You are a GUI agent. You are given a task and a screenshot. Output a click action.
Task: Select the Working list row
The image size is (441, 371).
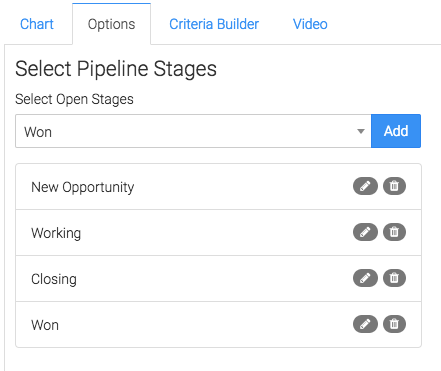218,233
